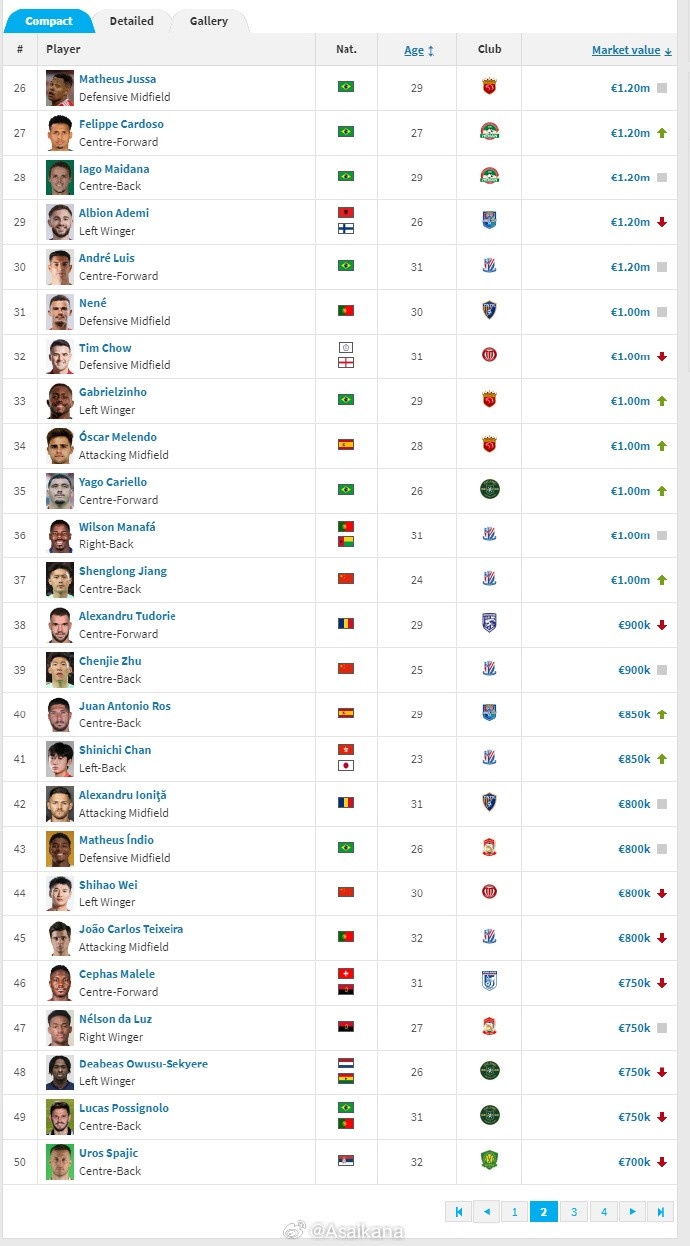Click Uros Spajic's club crest

click(x=489, y=1161)
